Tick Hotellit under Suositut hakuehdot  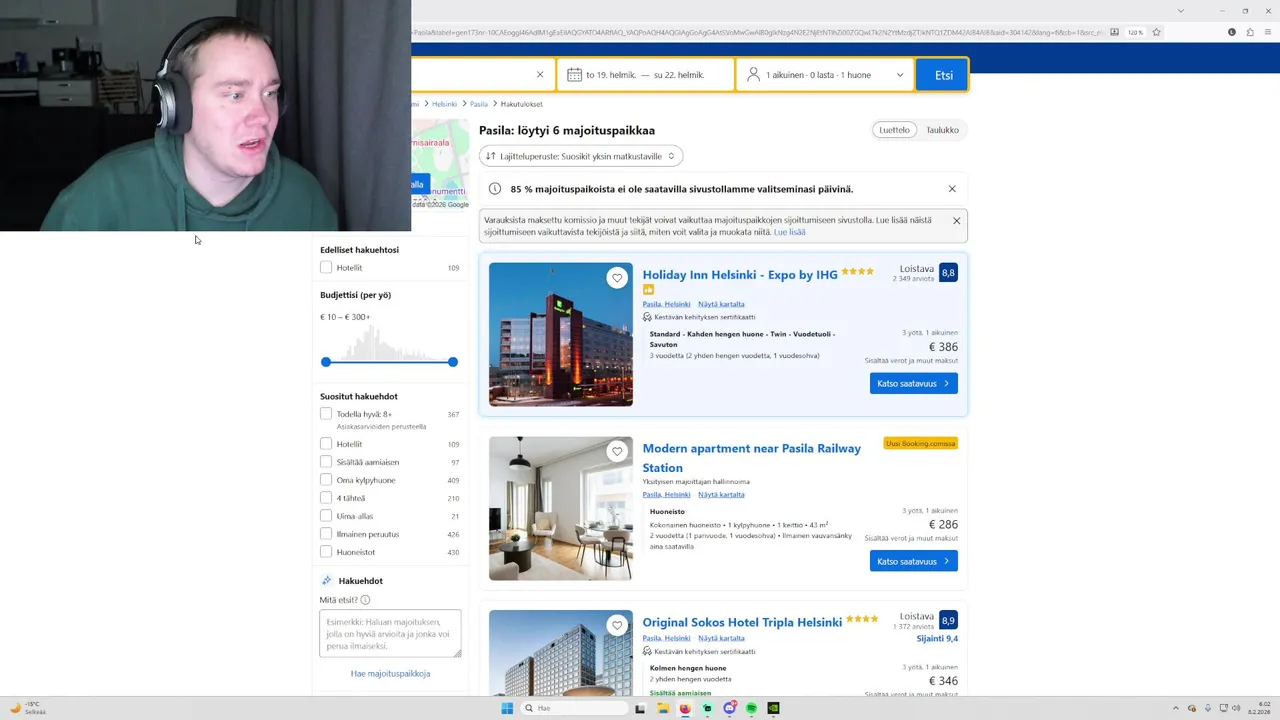coord(326,444)
